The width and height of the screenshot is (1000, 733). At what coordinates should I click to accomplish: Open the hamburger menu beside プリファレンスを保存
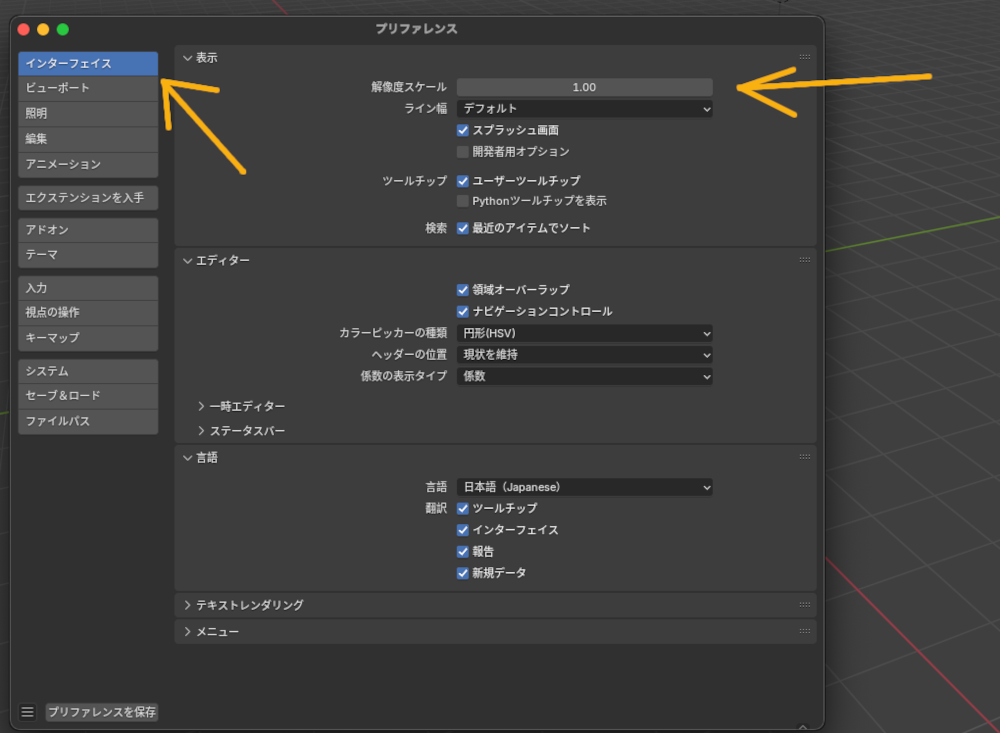pyautogui.click(x=27, y=712)
